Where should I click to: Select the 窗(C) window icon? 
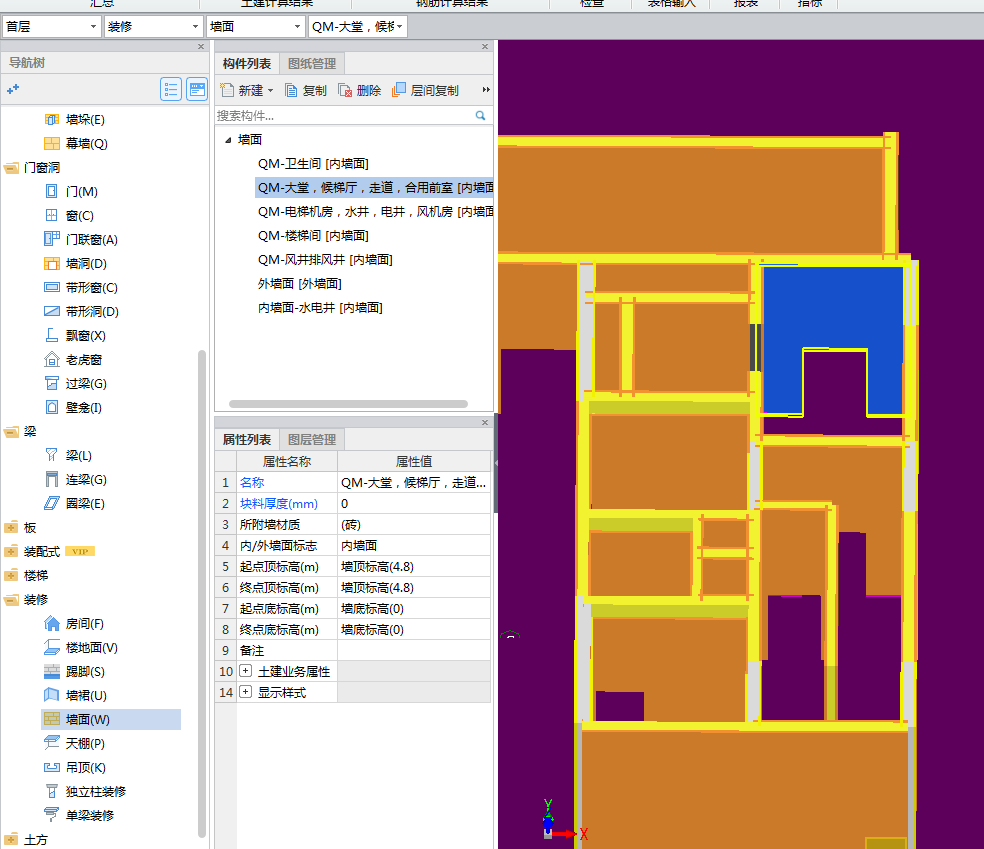coord(51,215)
